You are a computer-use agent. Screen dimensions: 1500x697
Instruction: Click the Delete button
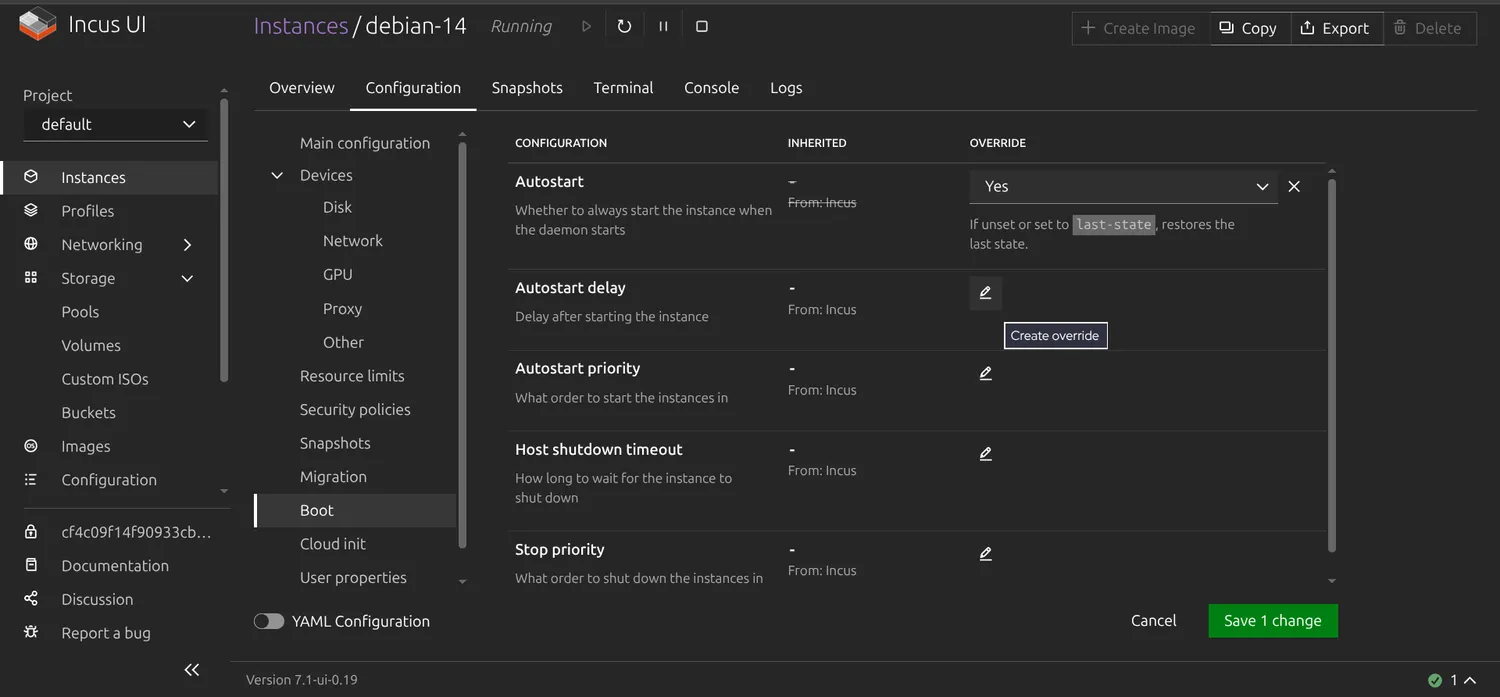coord(1429,28)
